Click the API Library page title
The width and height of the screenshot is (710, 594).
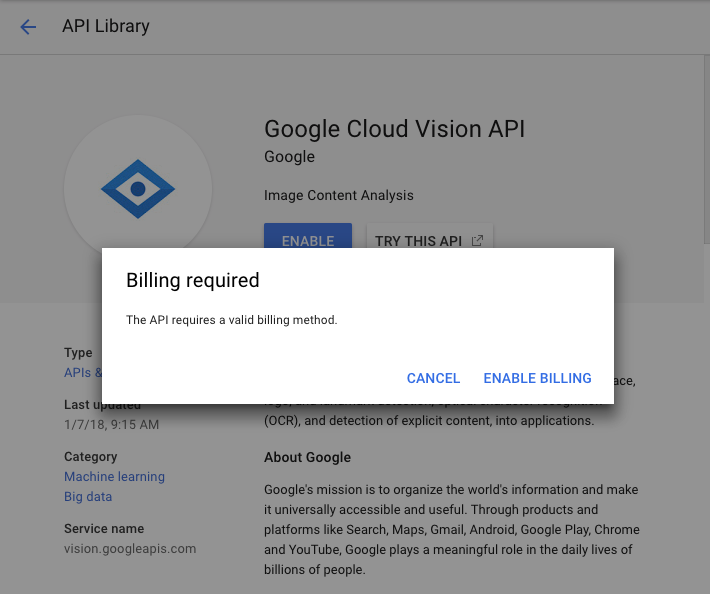(106, 26)
